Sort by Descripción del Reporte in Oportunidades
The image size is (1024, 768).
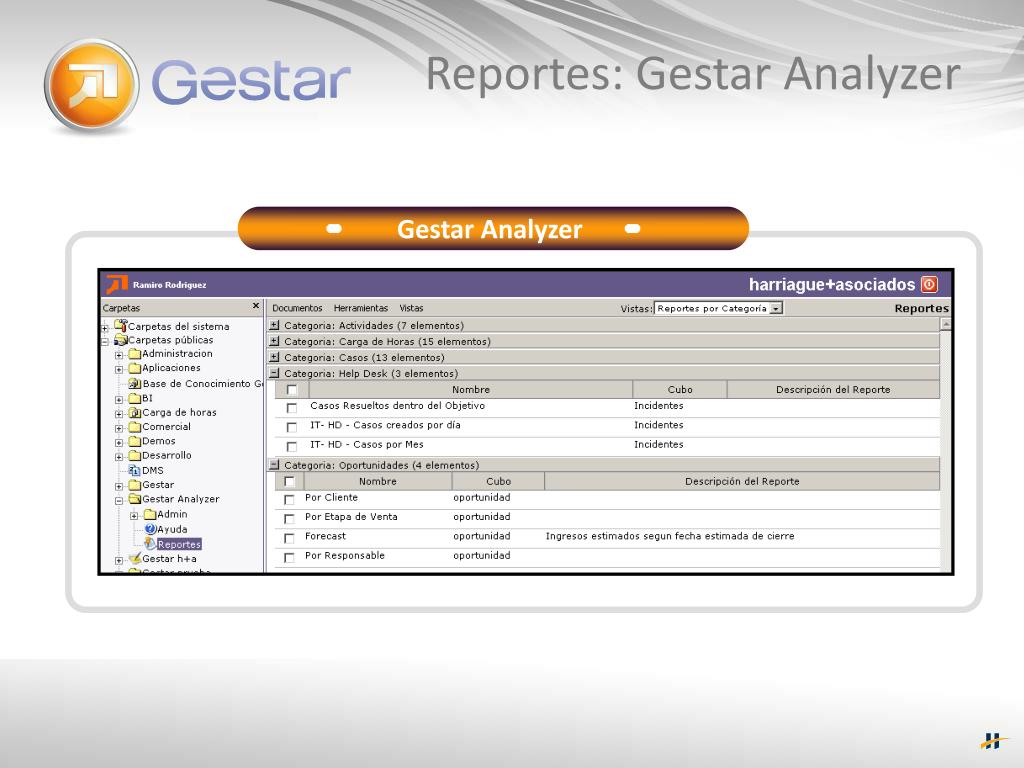click(742, 481)
